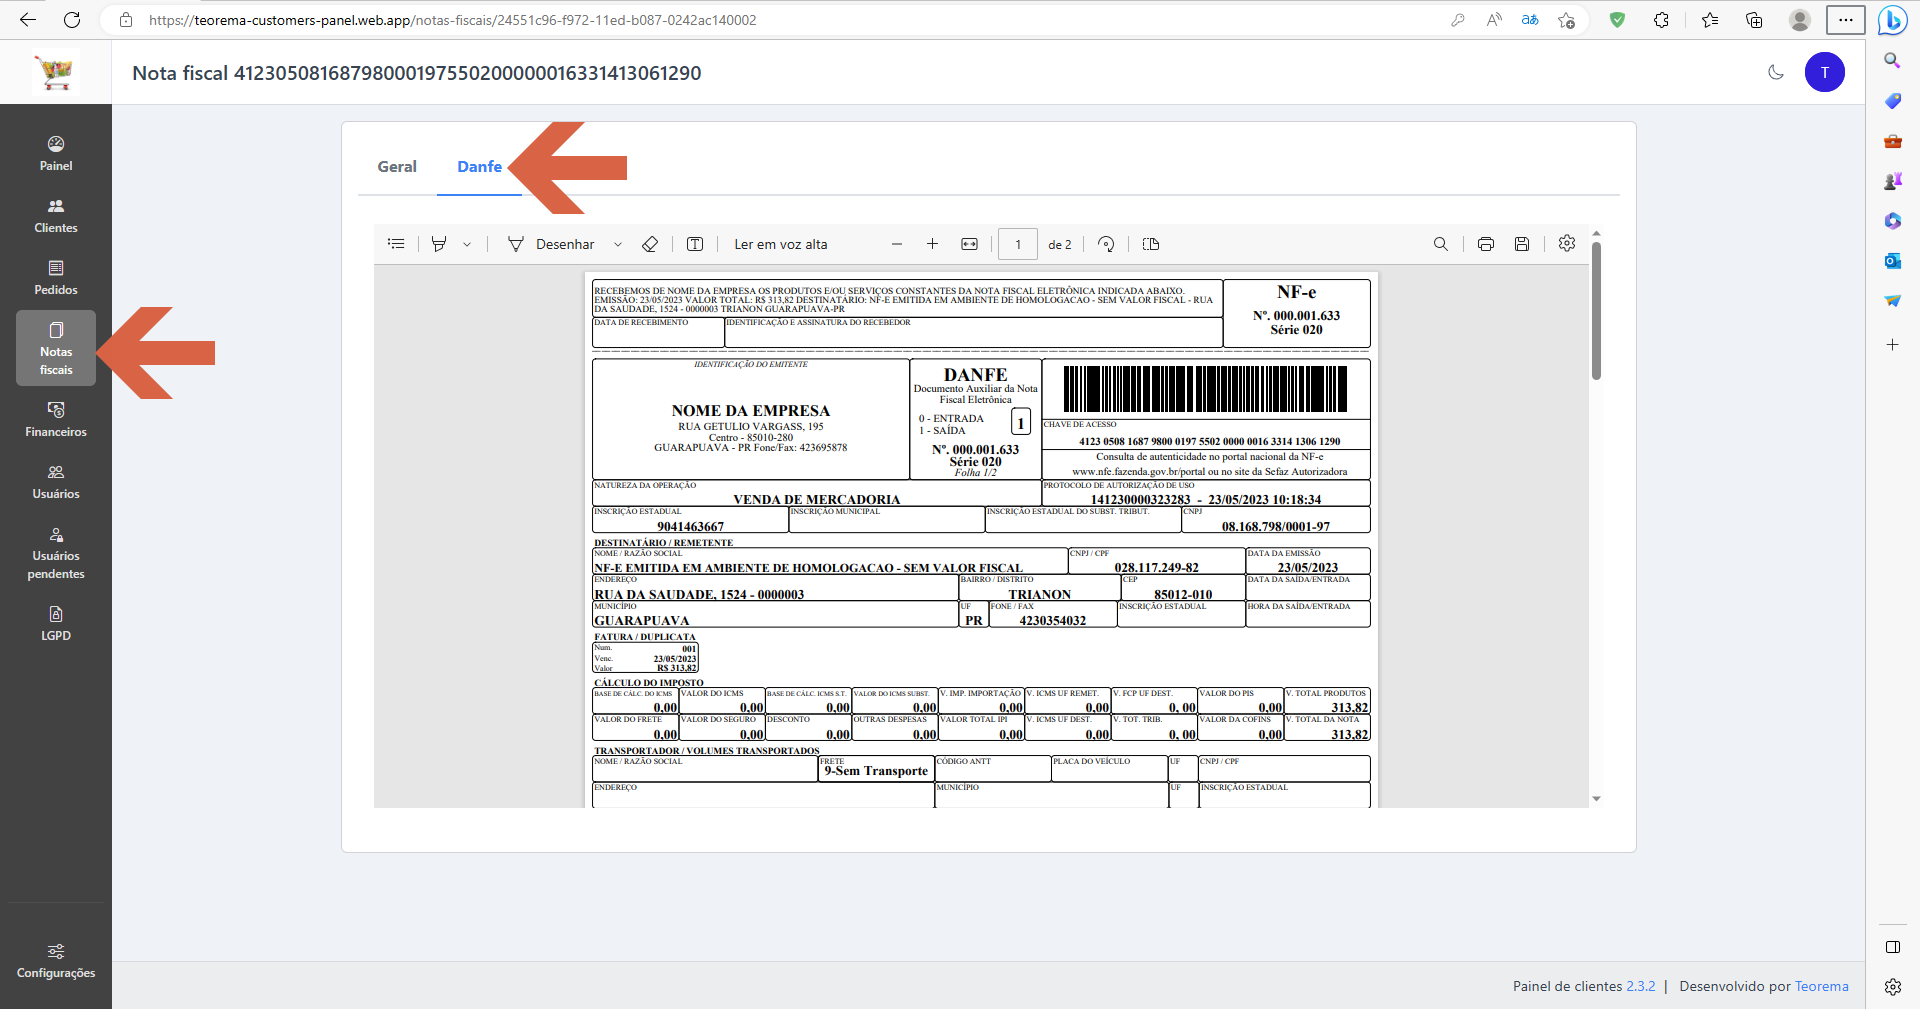Open Usuários in the sidebar

tap(56, 482)
